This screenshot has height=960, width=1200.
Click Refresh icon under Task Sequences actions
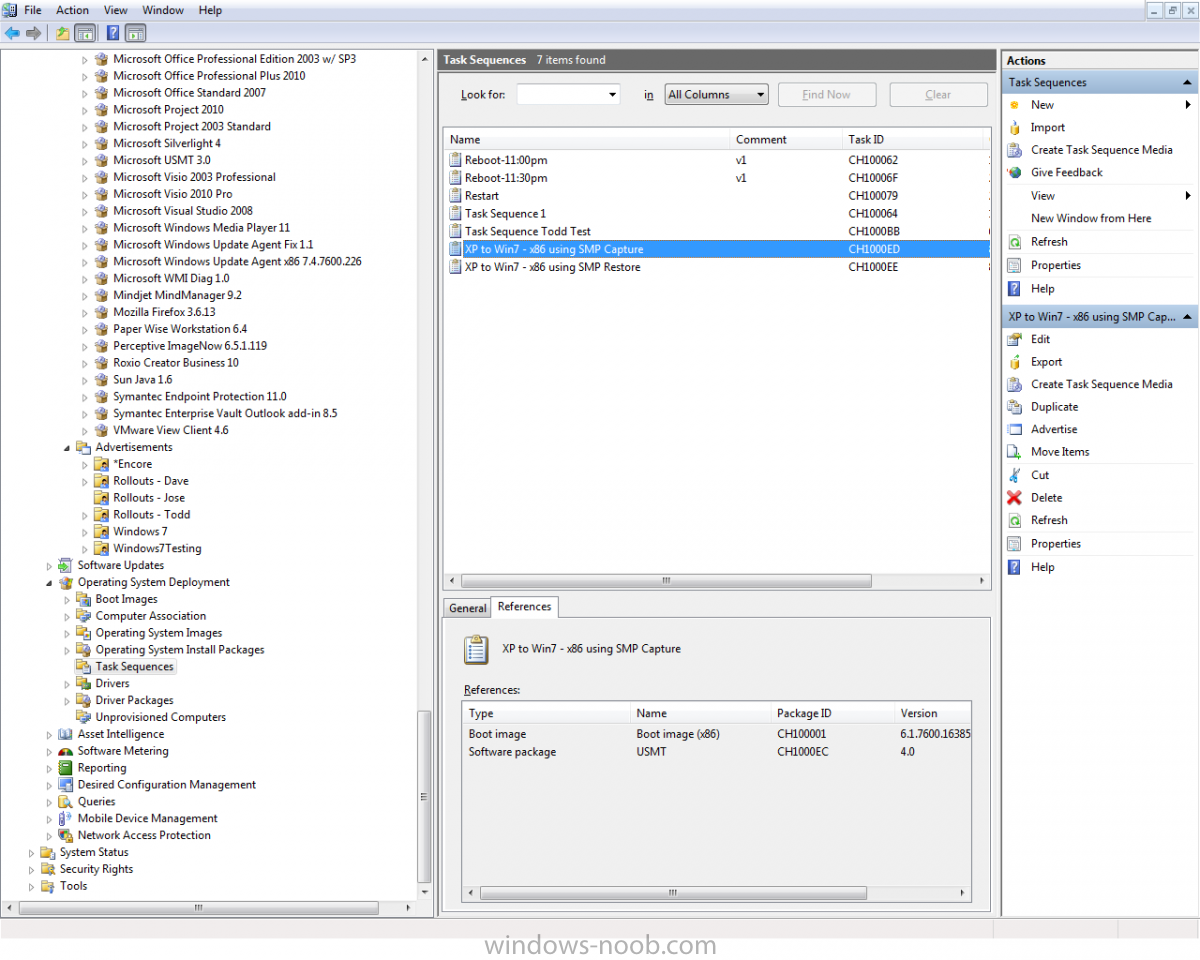(1014, 242)
